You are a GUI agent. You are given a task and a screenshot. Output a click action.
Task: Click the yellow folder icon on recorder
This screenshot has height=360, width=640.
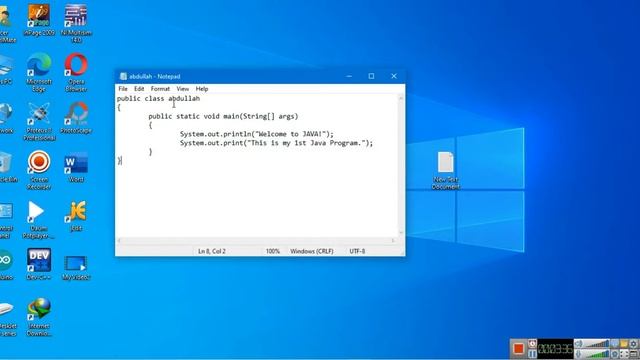(x=624, y=344)
